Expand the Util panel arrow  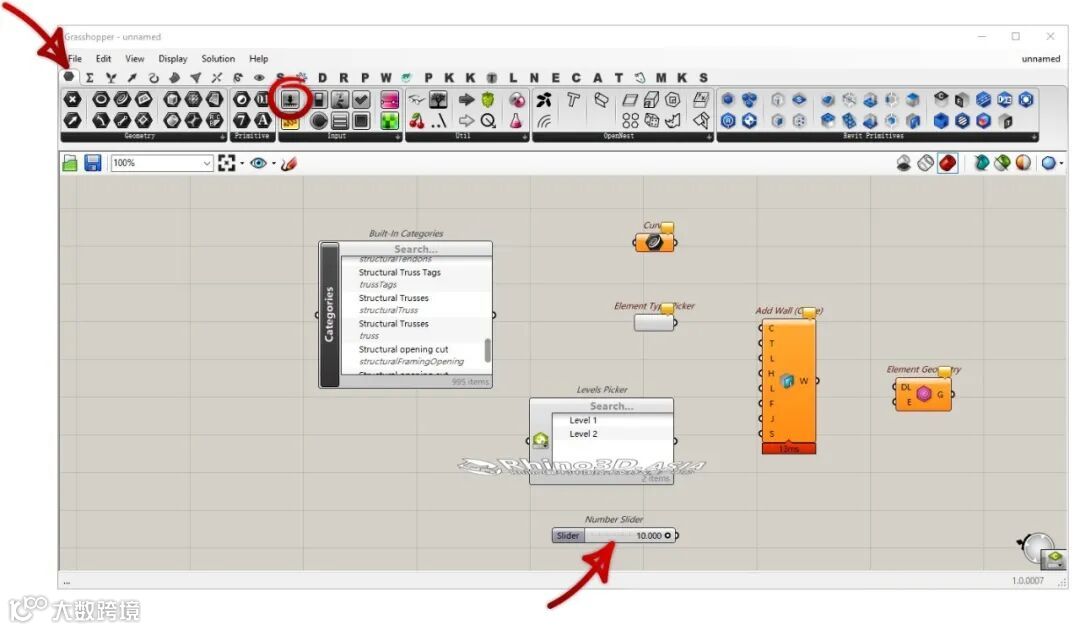(x=525, y=137)
